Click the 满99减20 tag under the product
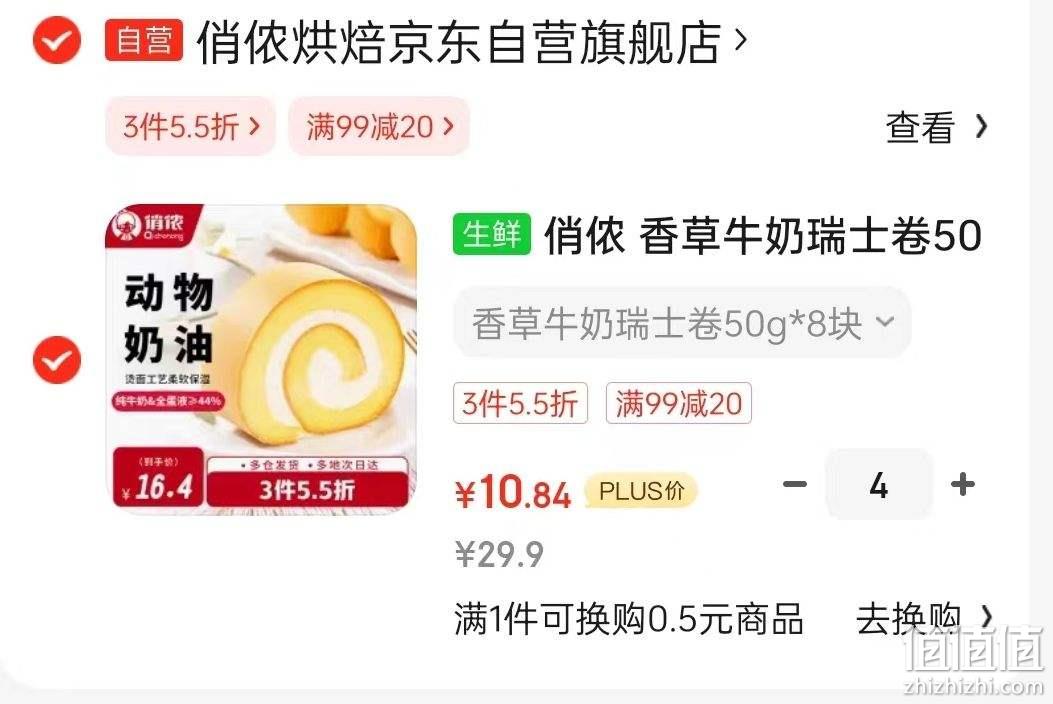1053x704 pixels. pos(678,403)
